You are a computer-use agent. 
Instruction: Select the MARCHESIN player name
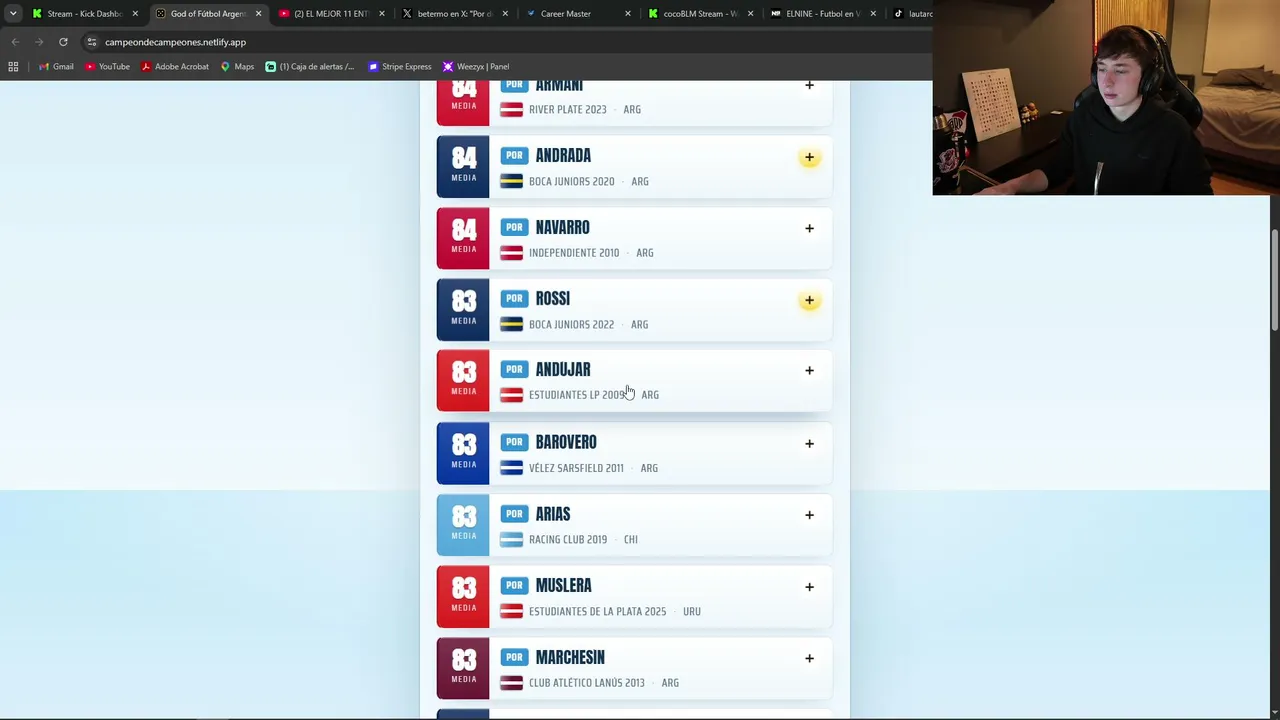[x=570, y=657]
